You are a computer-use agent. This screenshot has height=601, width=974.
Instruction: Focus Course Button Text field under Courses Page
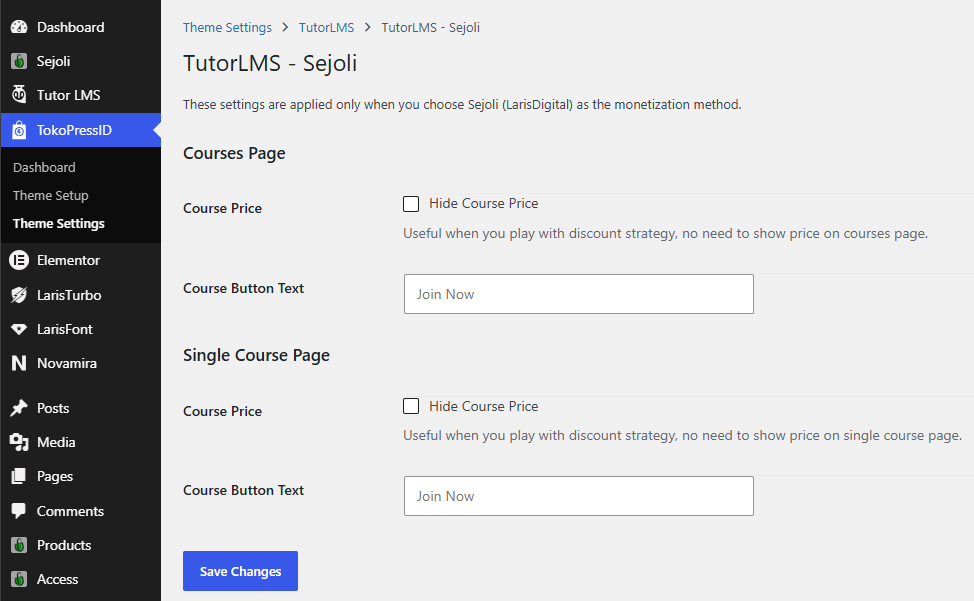[579, 294]
